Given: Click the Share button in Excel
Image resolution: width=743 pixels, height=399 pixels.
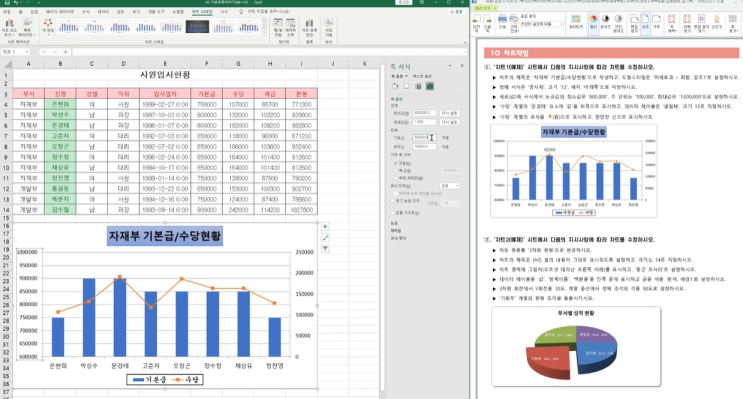Looking at the screenshot, I should point(457,12).
